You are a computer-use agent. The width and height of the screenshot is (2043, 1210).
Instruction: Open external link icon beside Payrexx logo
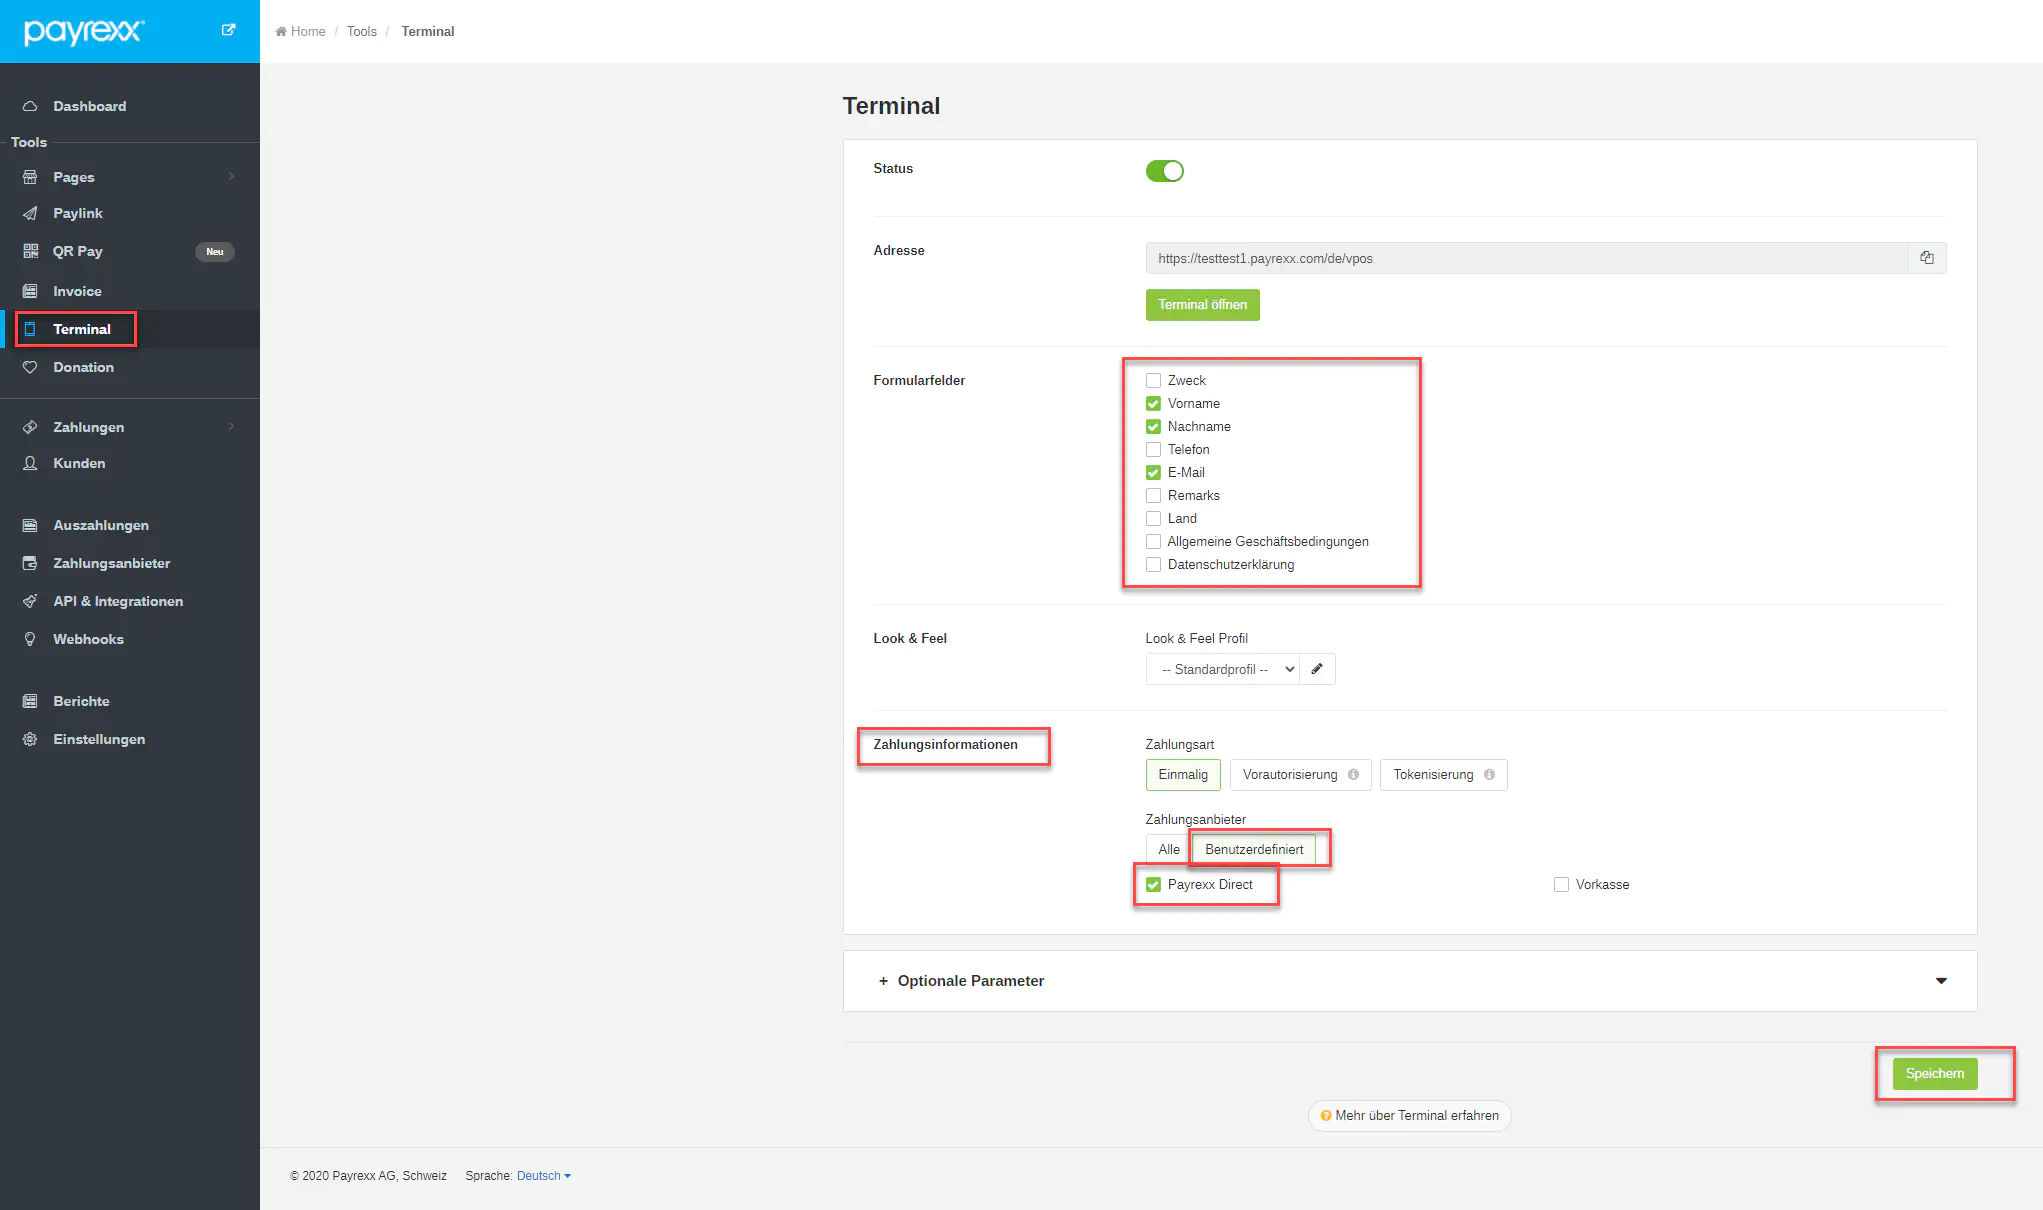228,30
